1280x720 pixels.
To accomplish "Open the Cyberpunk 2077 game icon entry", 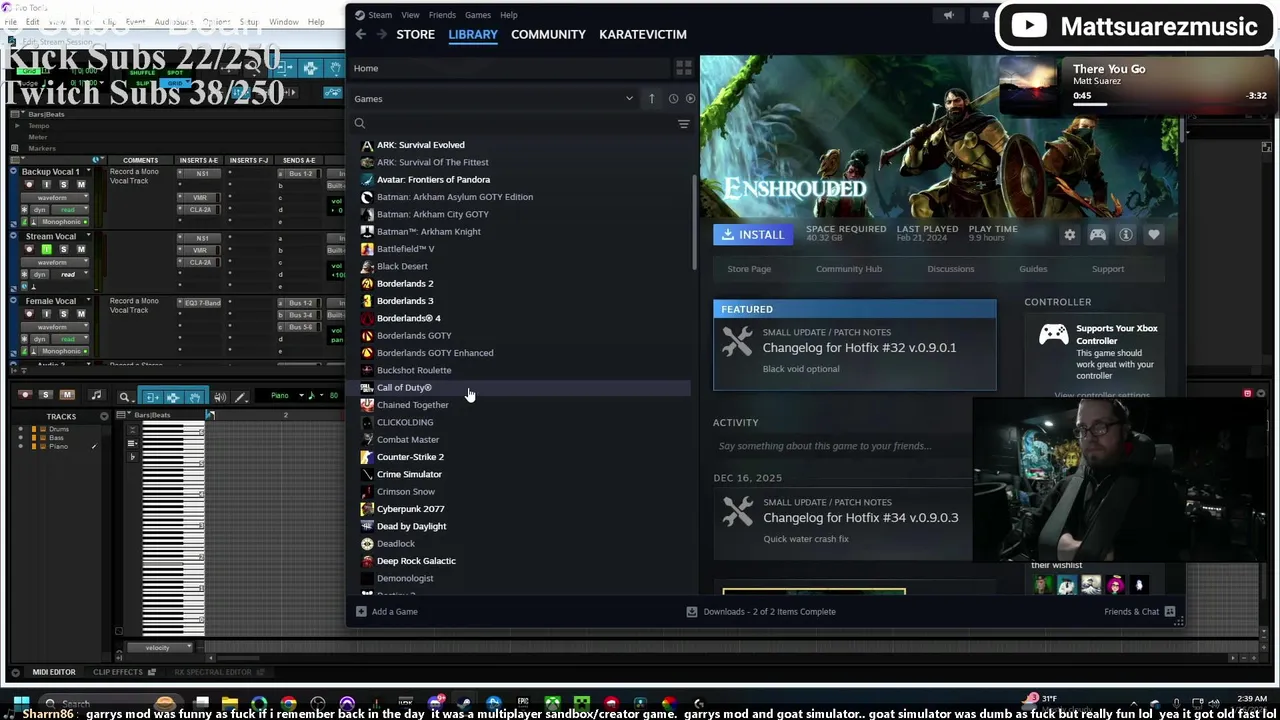I will (367, 509).
